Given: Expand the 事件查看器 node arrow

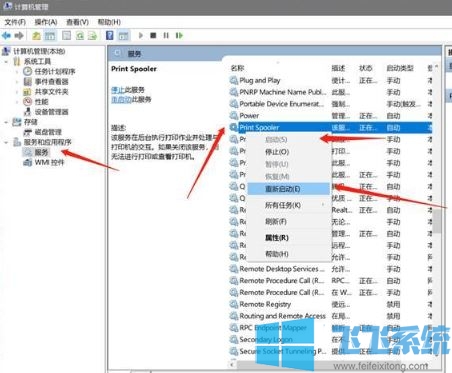Looking at the screenshot, I should 17,81.
